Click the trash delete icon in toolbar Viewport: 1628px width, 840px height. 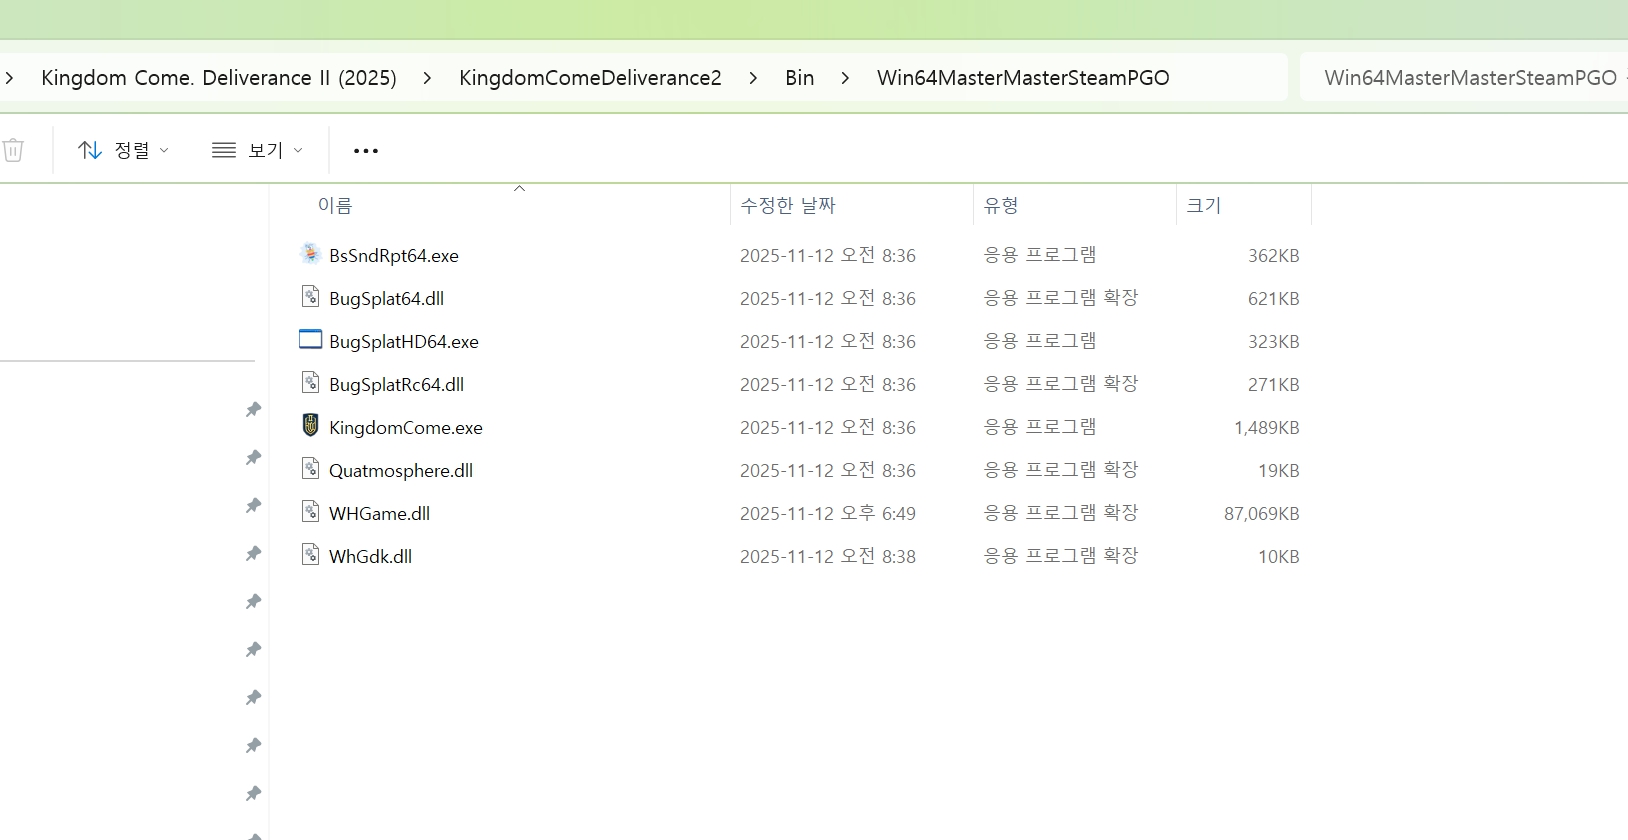point(13,150)
